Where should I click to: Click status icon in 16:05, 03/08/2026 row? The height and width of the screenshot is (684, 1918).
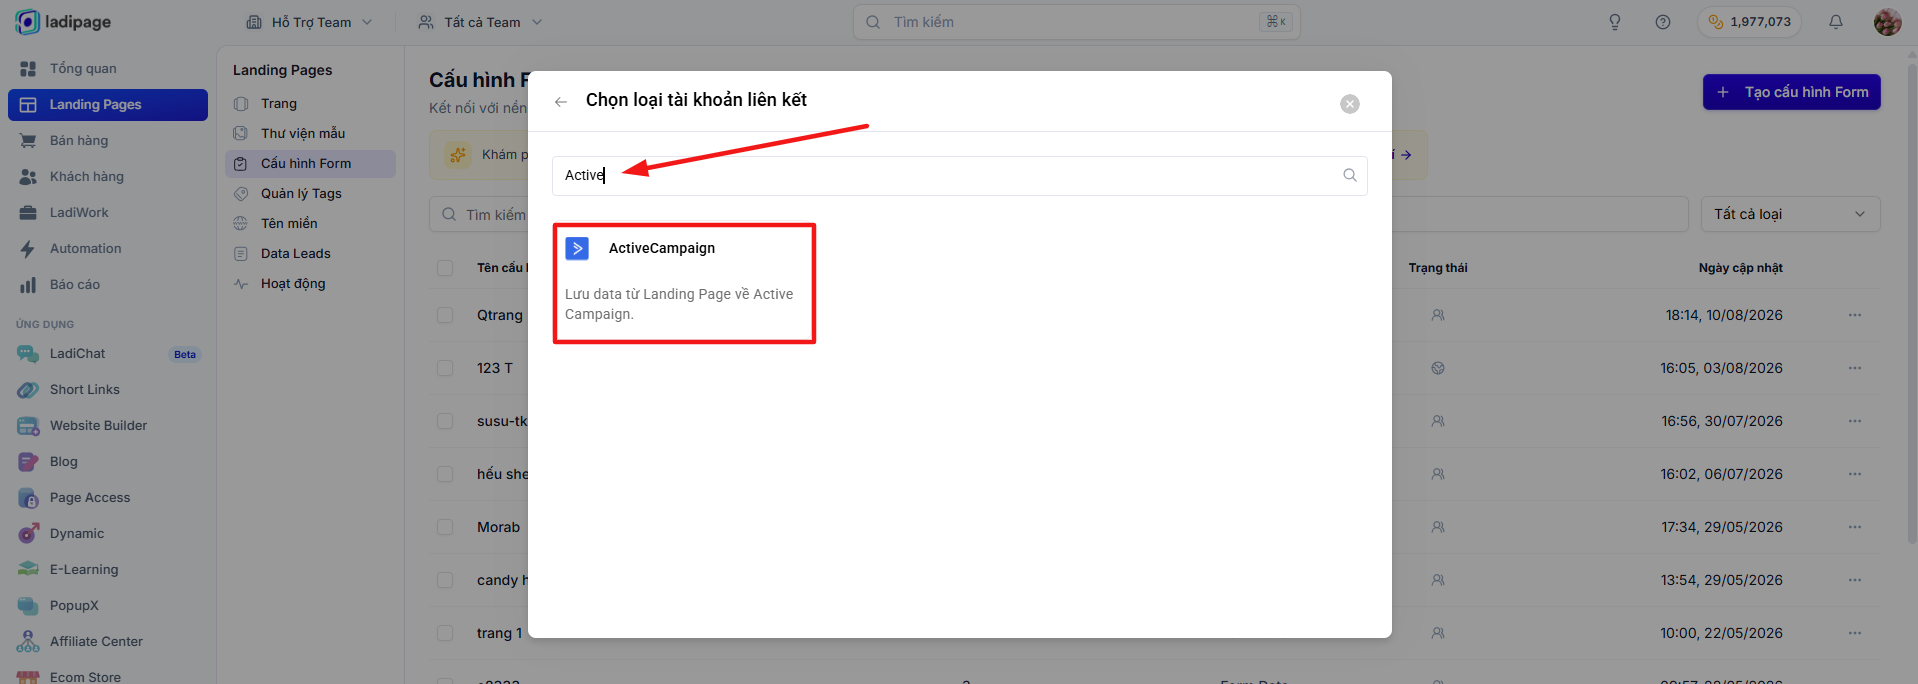click(1438, 368)
